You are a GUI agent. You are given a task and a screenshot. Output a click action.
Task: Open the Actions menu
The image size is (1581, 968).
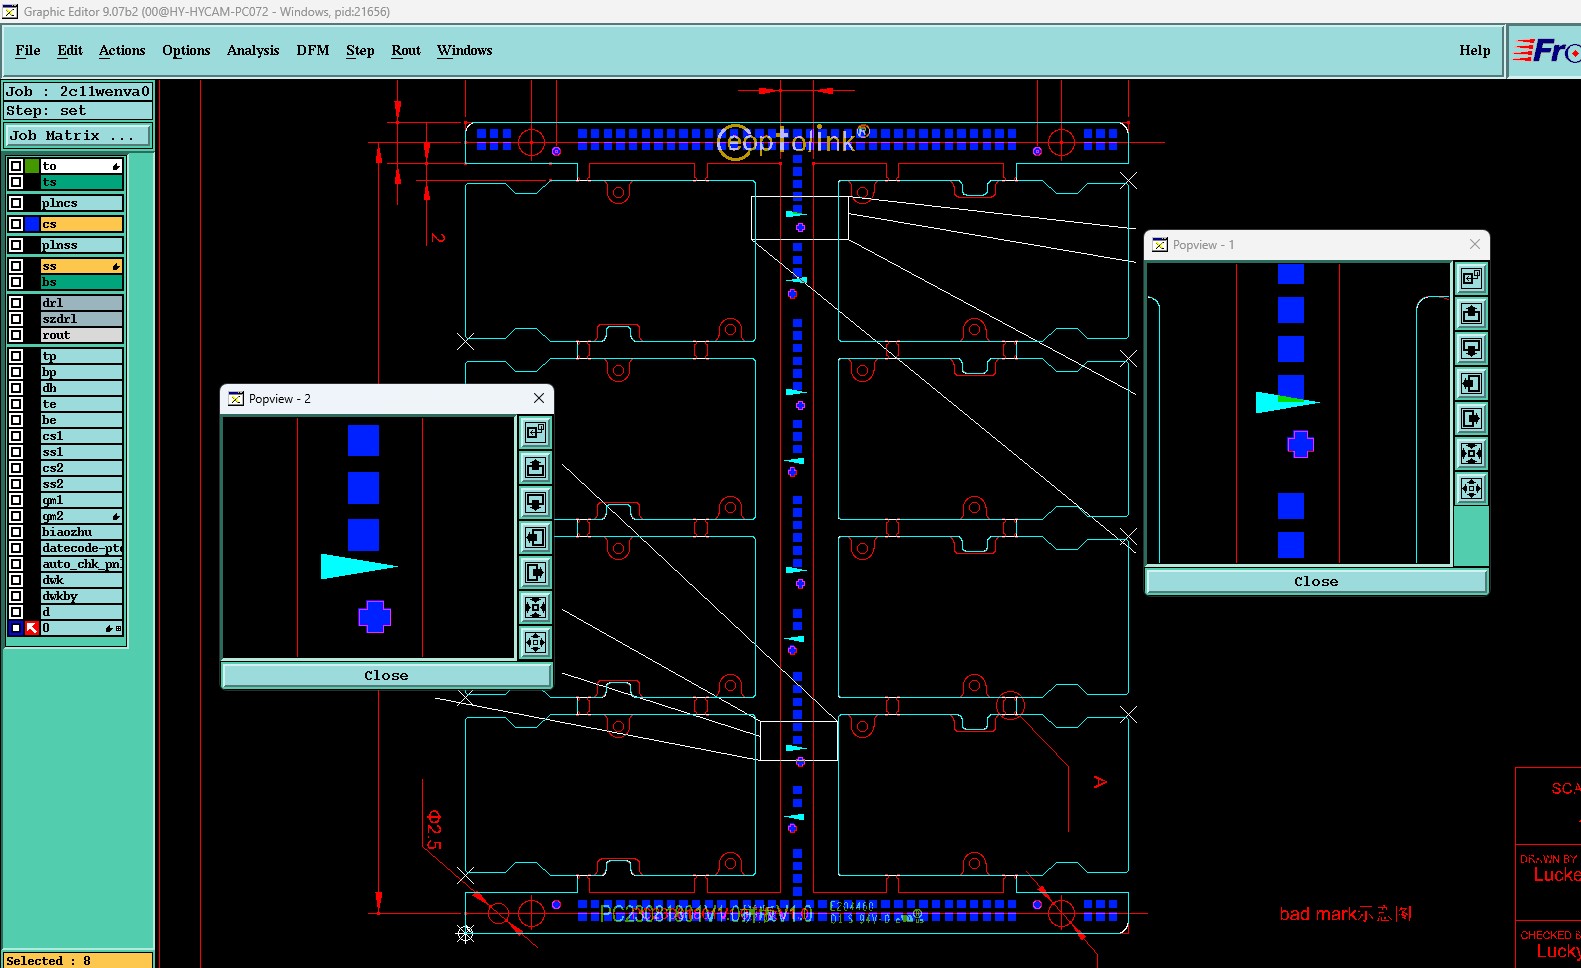pyautogui.click(x=122, y=50)
